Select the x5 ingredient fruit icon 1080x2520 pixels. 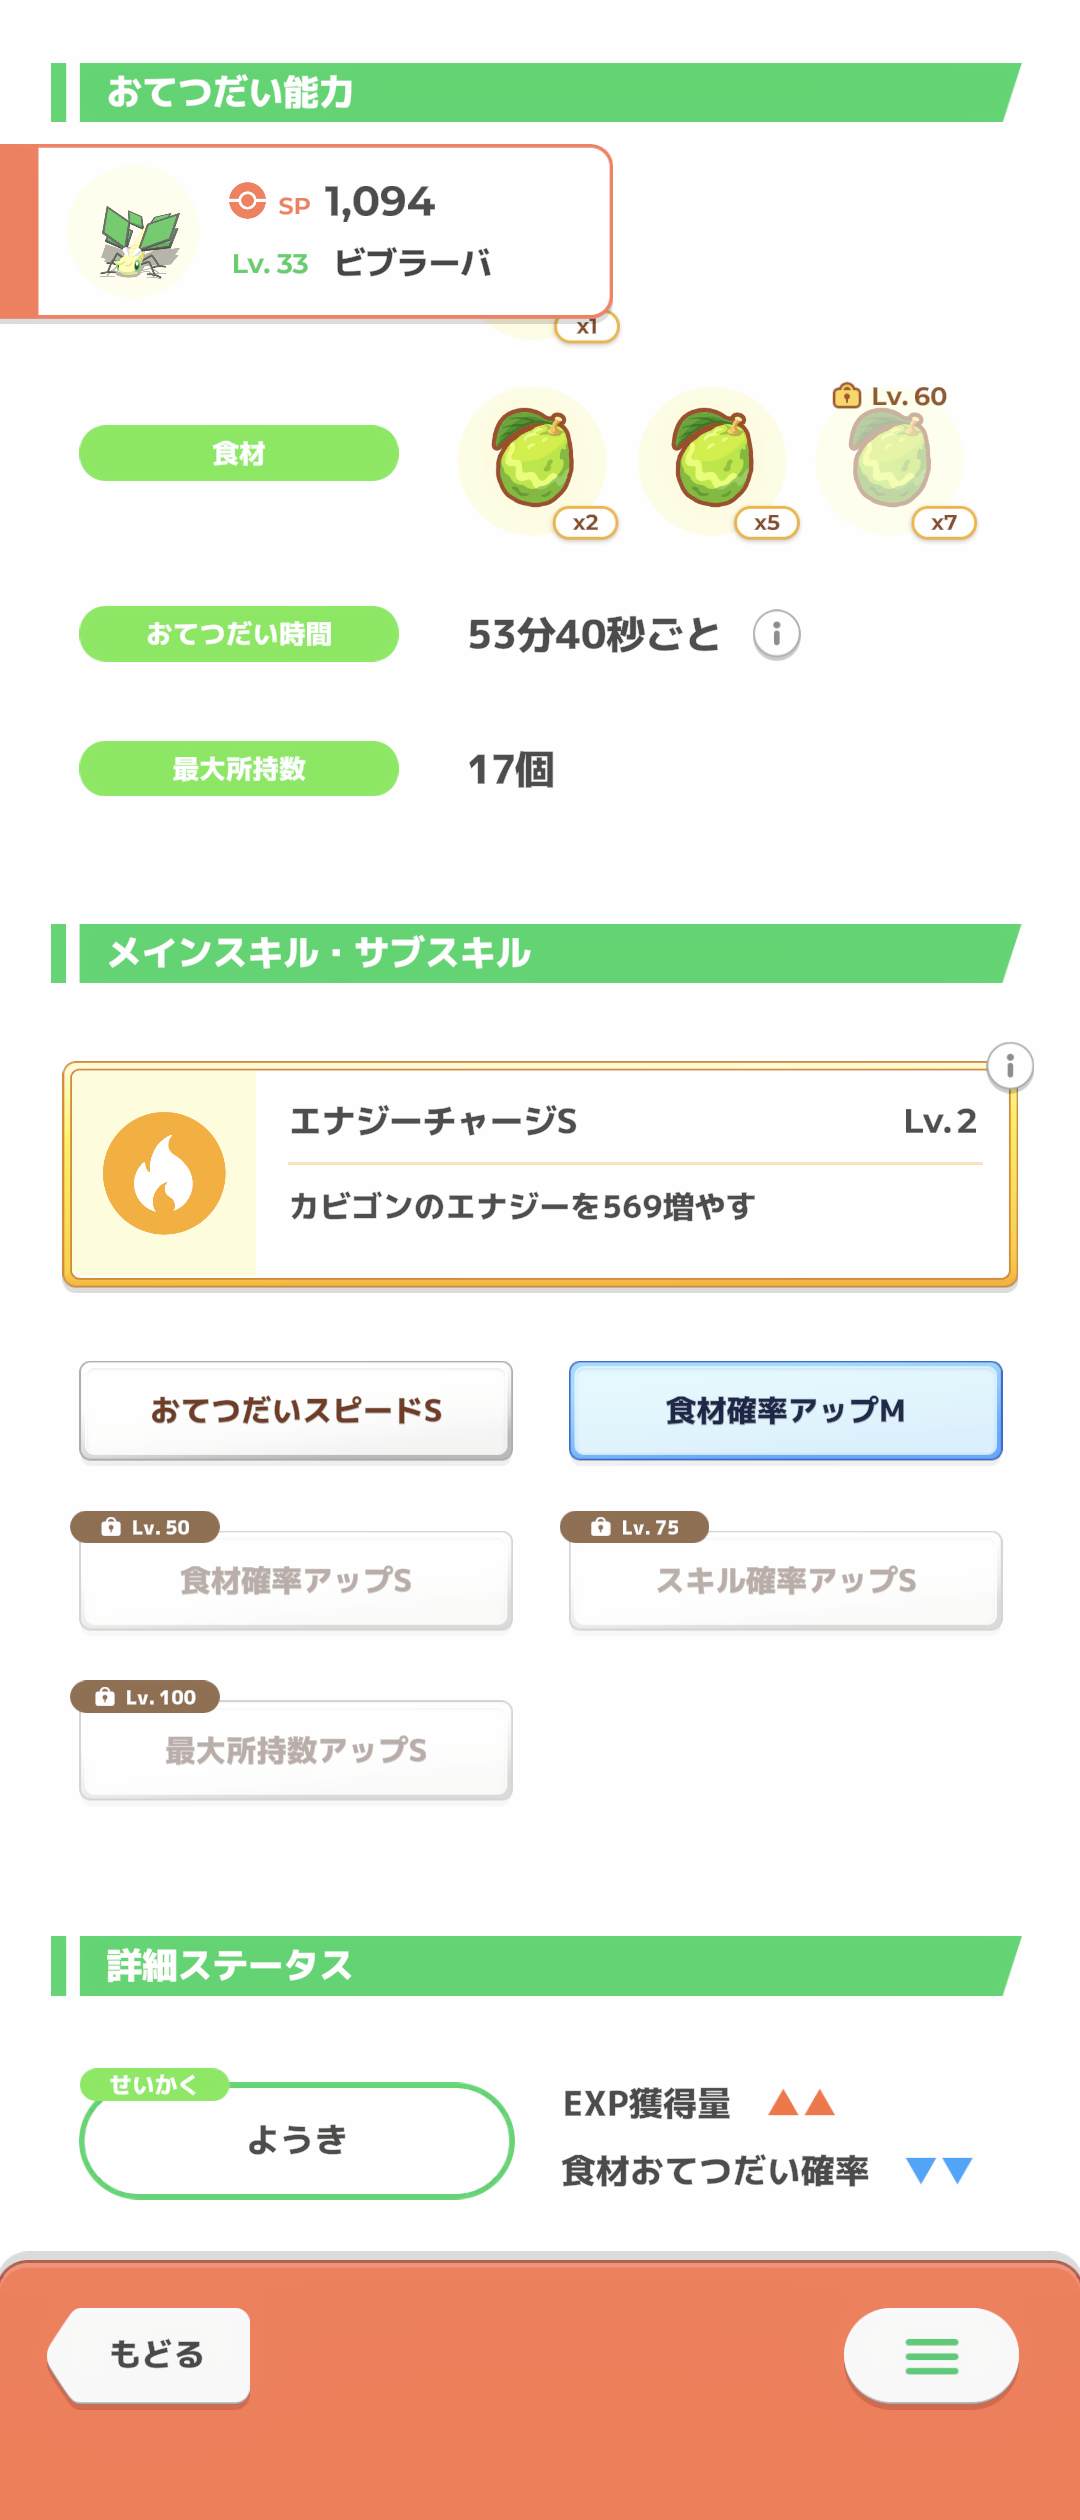point(713,460)
